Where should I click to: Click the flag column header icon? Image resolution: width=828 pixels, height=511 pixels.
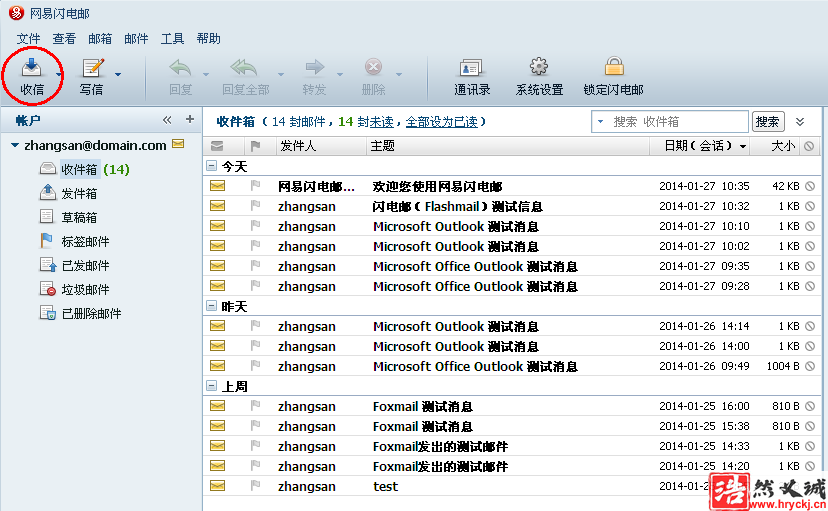point(256,146)
